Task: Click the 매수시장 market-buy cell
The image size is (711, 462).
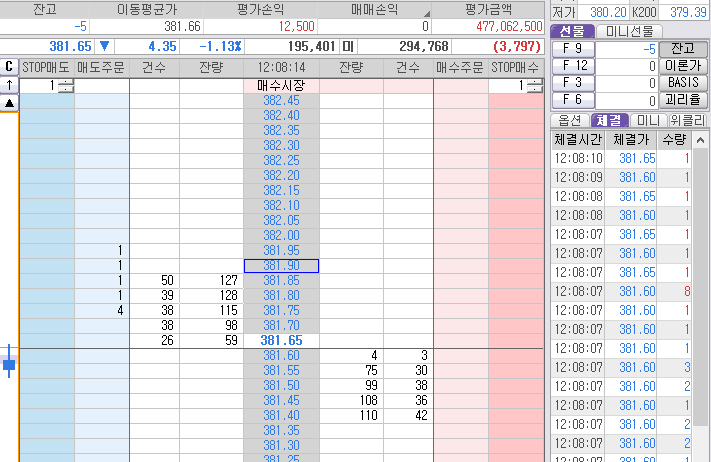Action: [281, 85]
